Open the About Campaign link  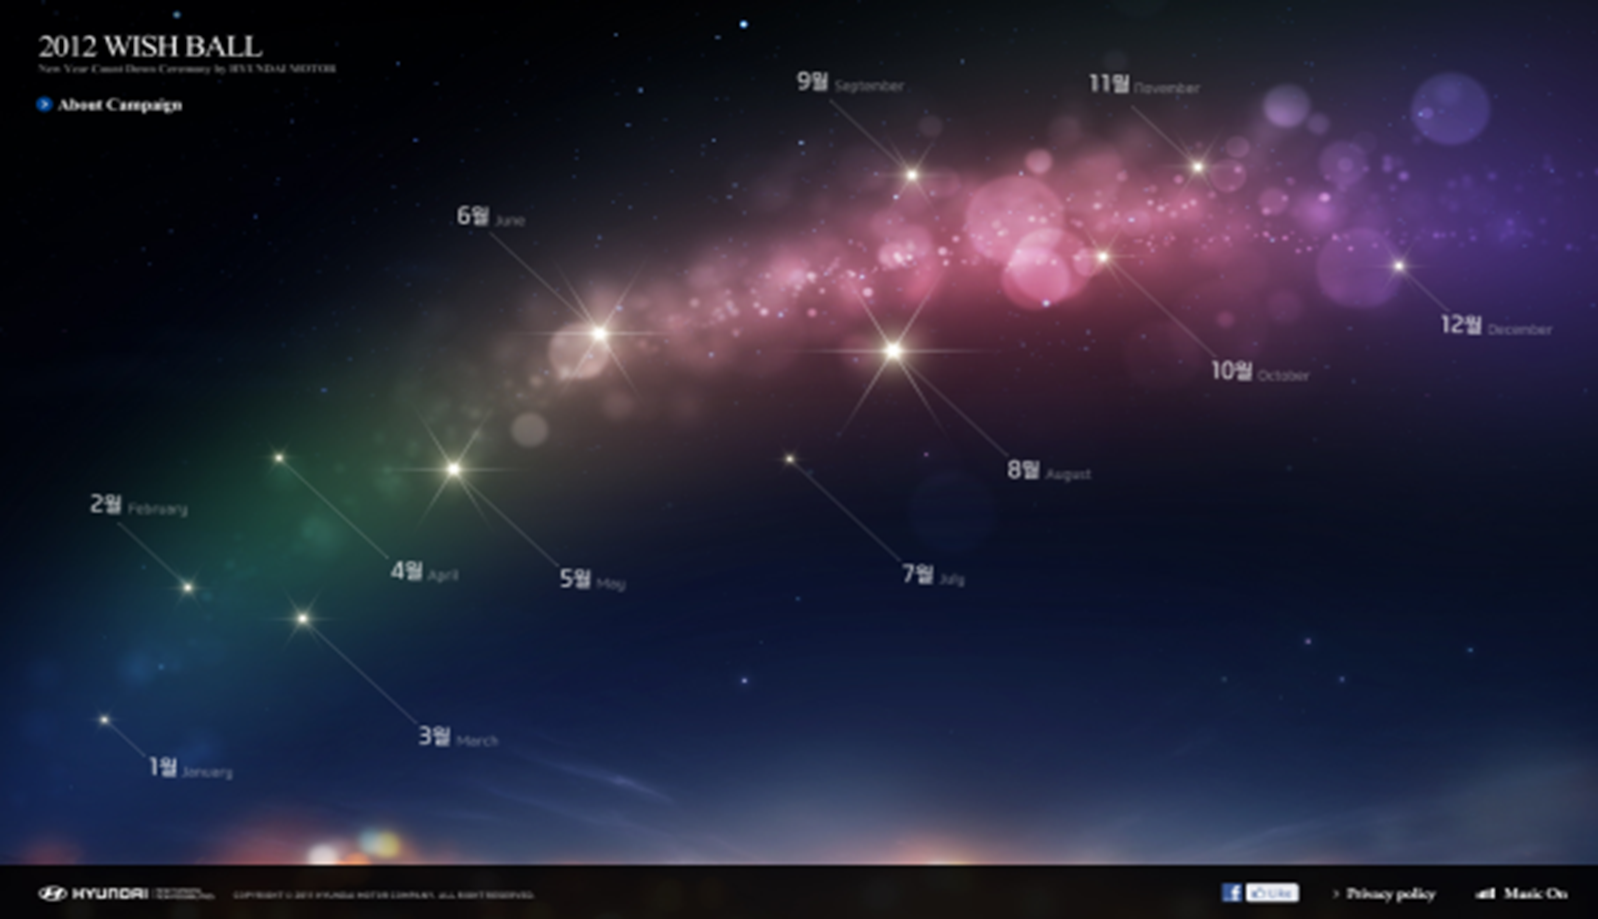click(x=119, y=104)
